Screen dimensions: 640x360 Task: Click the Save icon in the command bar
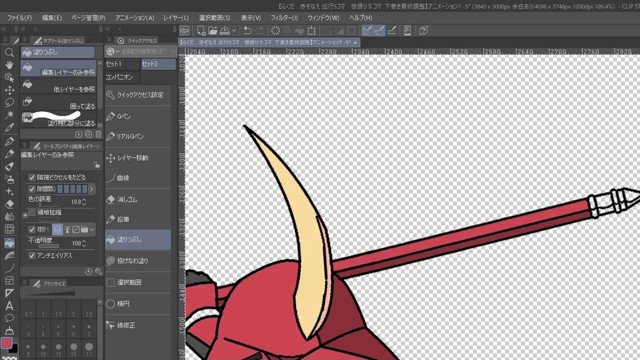click(224, 31)
